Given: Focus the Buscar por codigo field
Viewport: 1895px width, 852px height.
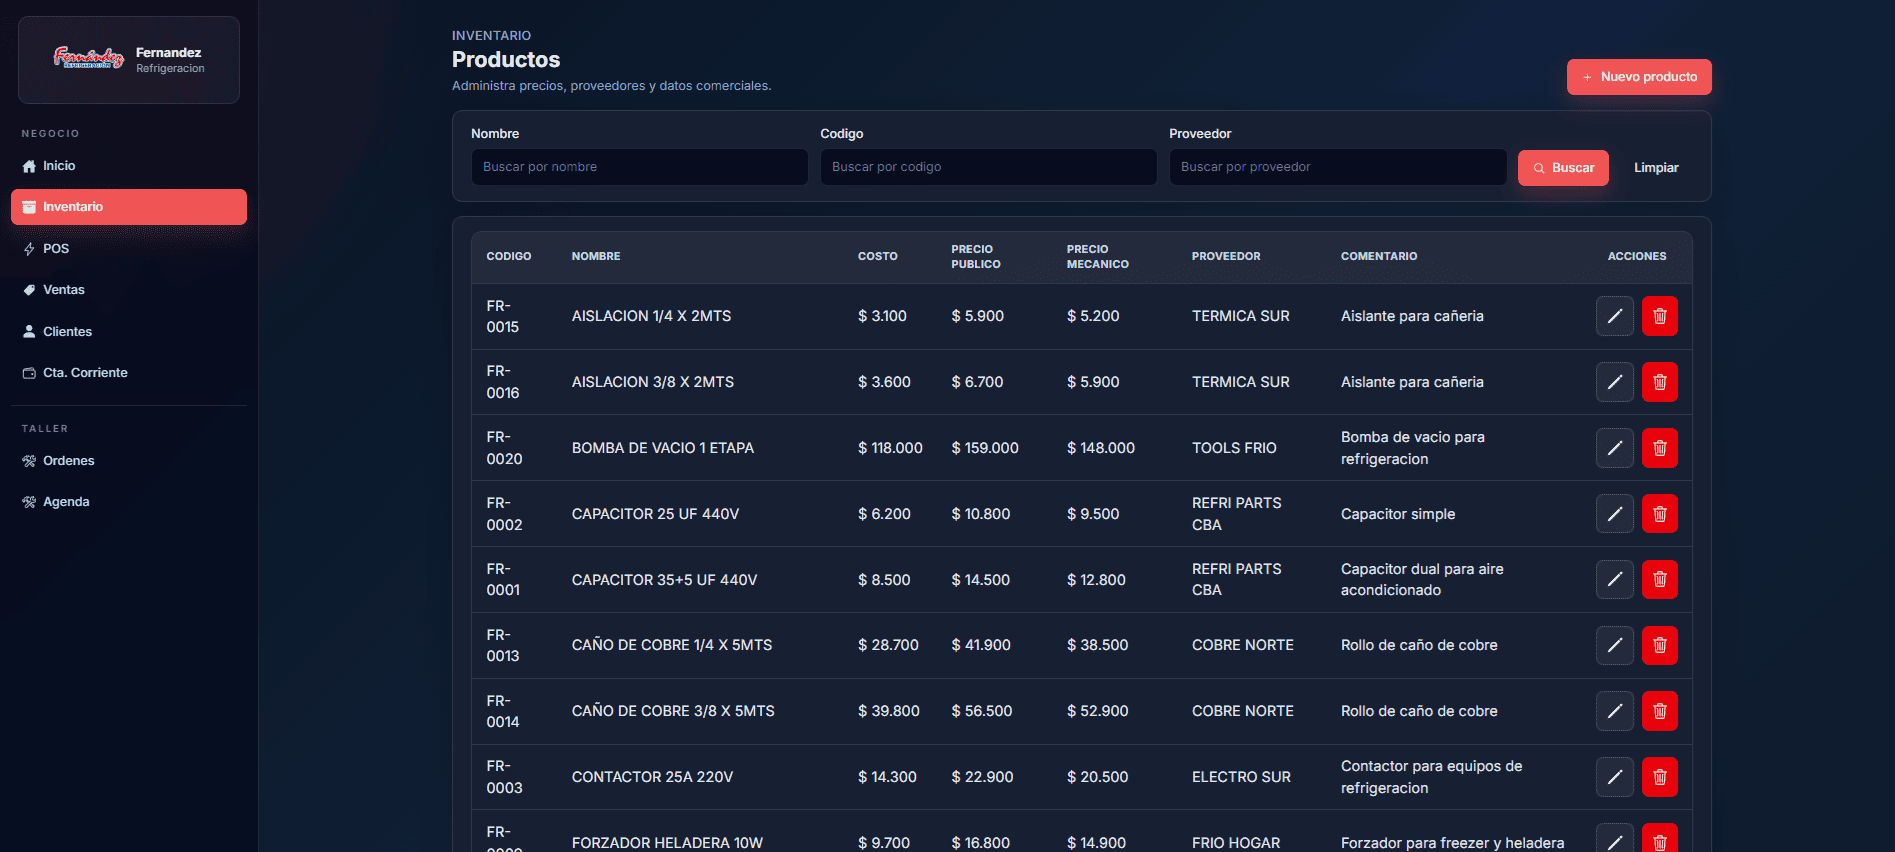Looking at the screenshot, I should (x=988, y=167).
